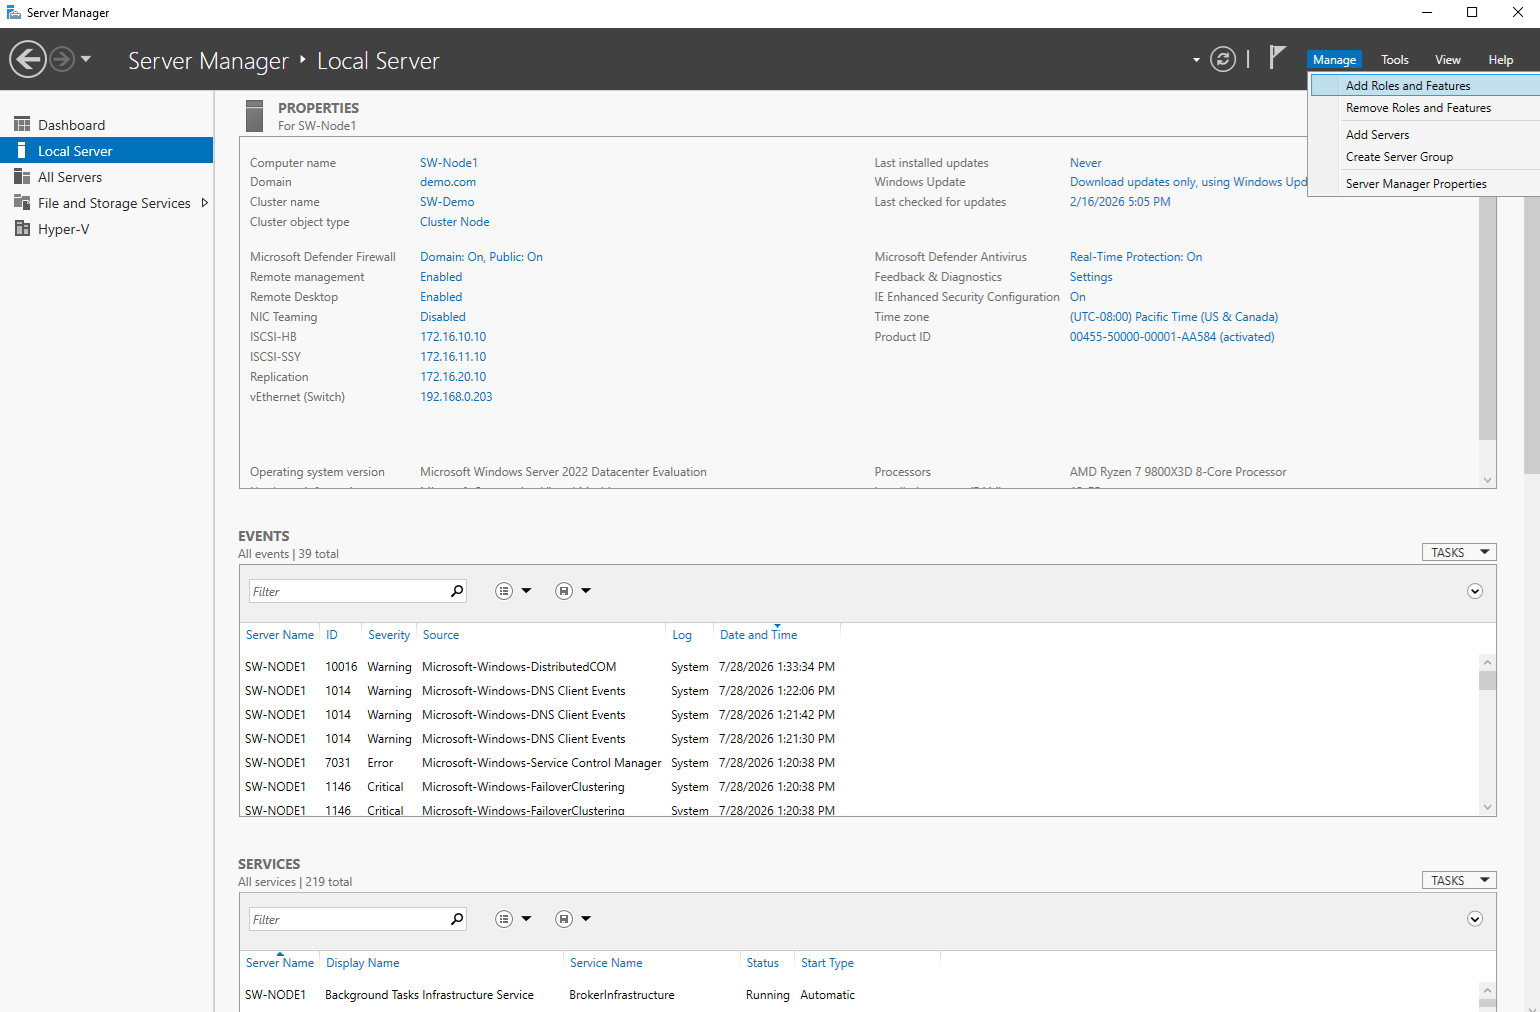
Task: Click Real-Time Protection: On link
Action: click(x=1136, y=257)
